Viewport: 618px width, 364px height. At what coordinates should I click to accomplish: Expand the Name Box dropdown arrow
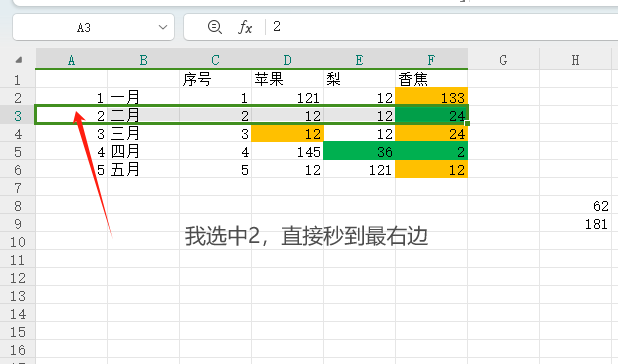click(163, 27)
